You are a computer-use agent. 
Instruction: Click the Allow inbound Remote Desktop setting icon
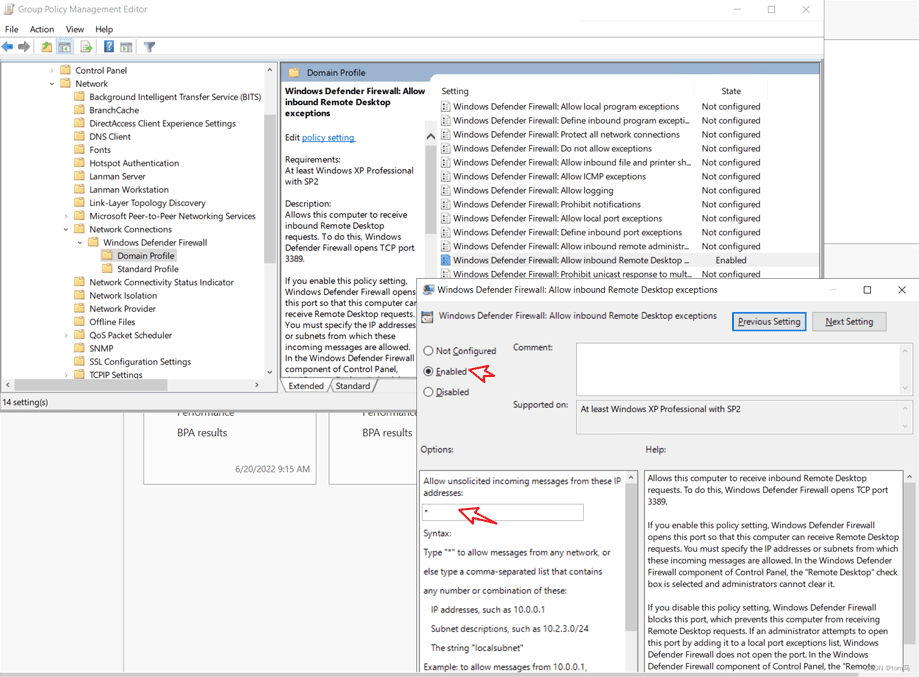click(x=445, y=260)
